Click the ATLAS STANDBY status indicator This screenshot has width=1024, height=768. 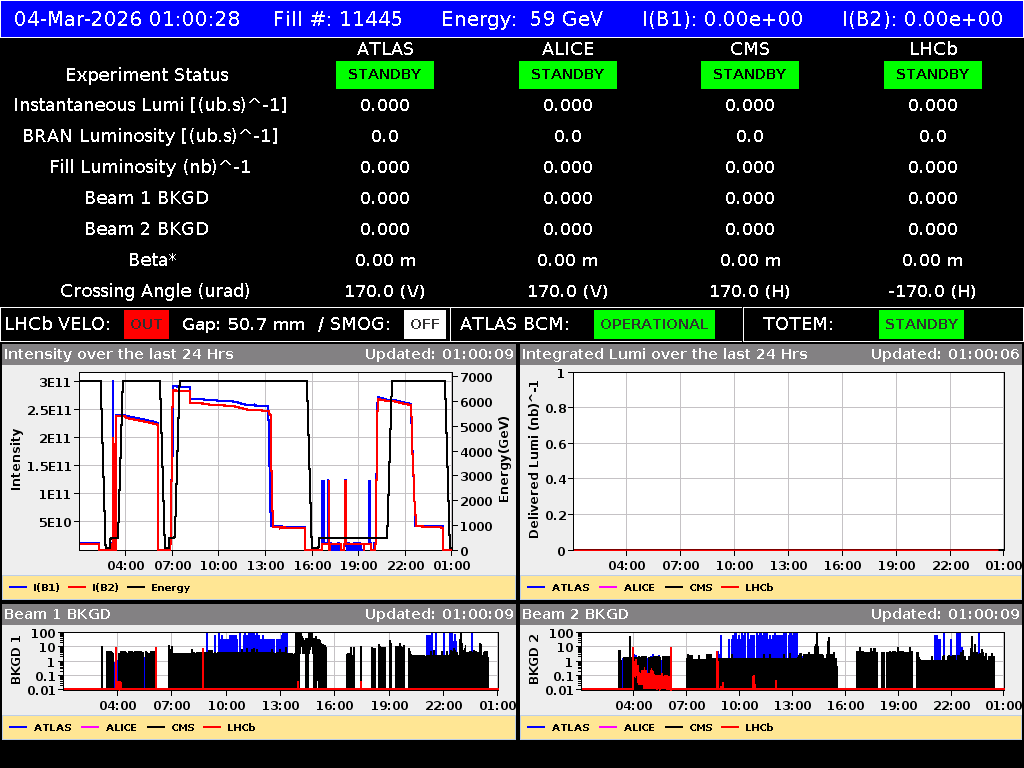[385, 74]
